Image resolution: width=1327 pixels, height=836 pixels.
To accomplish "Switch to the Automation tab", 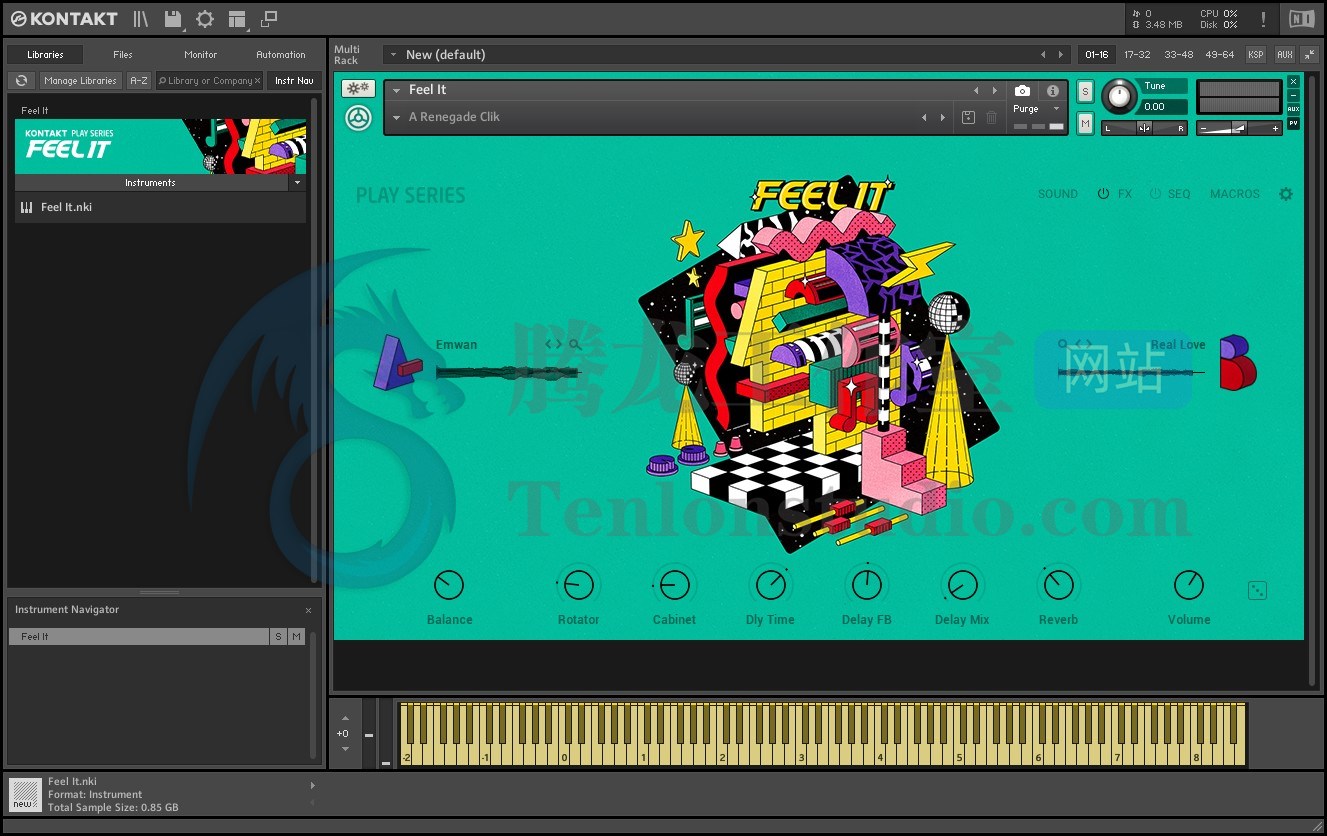I will click(x=281, y=55).
